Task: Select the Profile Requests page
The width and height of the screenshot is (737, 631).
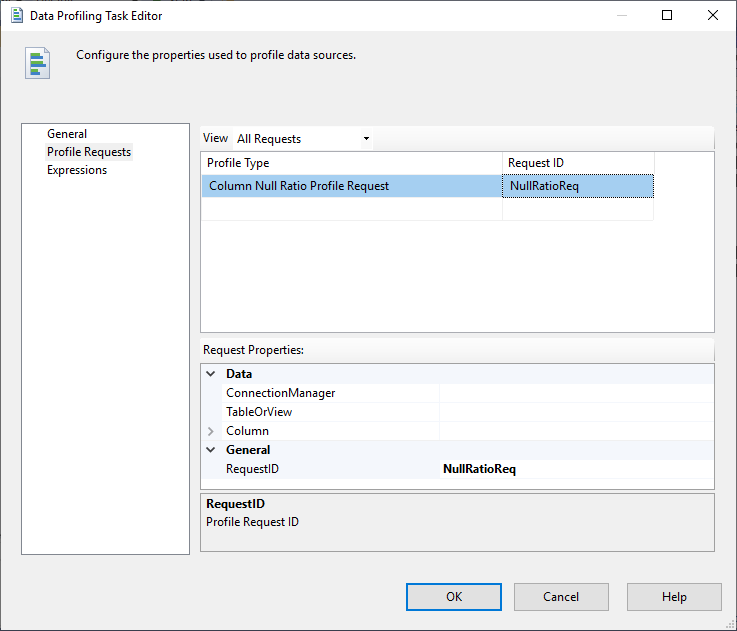Action: pos(89,152)
